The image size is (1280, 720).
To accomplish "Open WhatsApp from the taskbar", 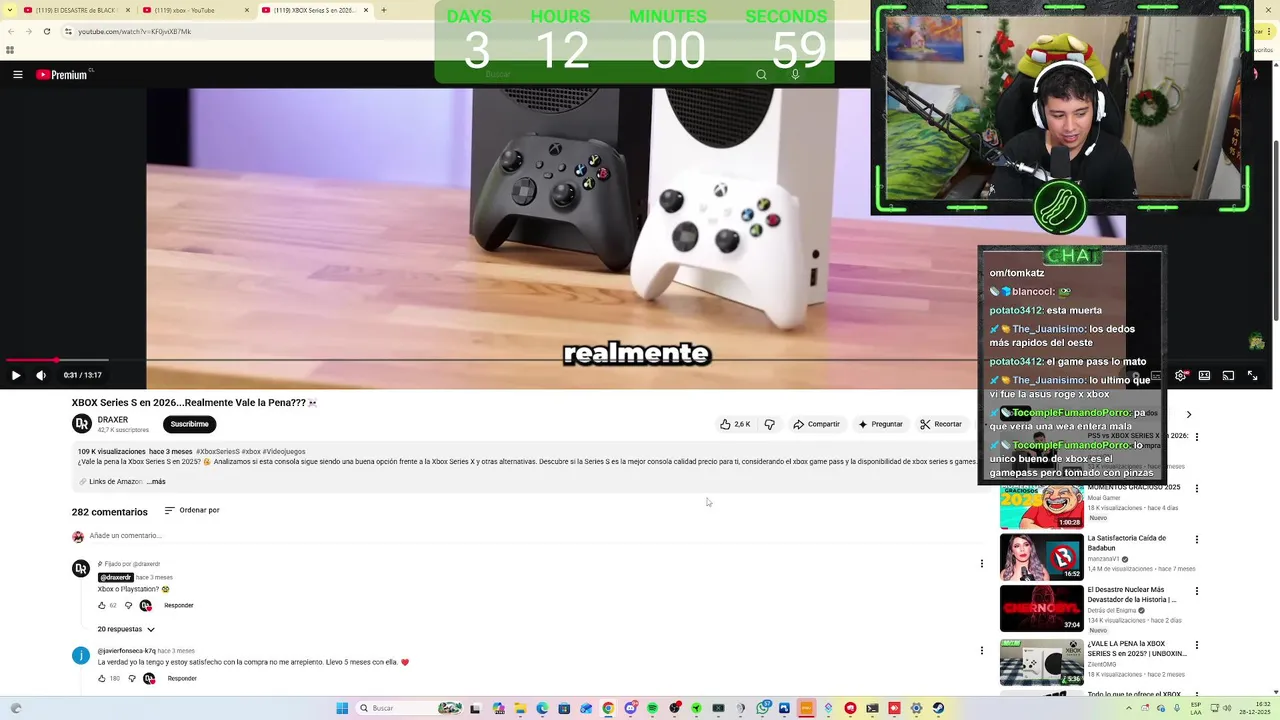I will (763, 708).
